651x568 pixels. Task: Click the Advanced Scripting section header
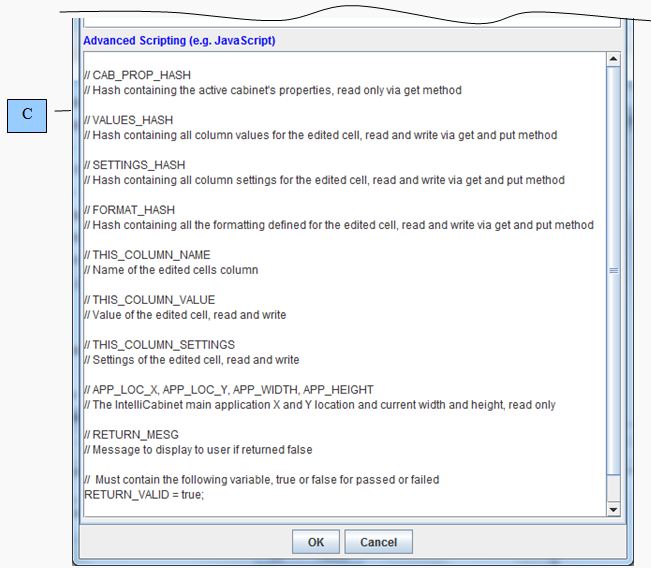point(179,41)
